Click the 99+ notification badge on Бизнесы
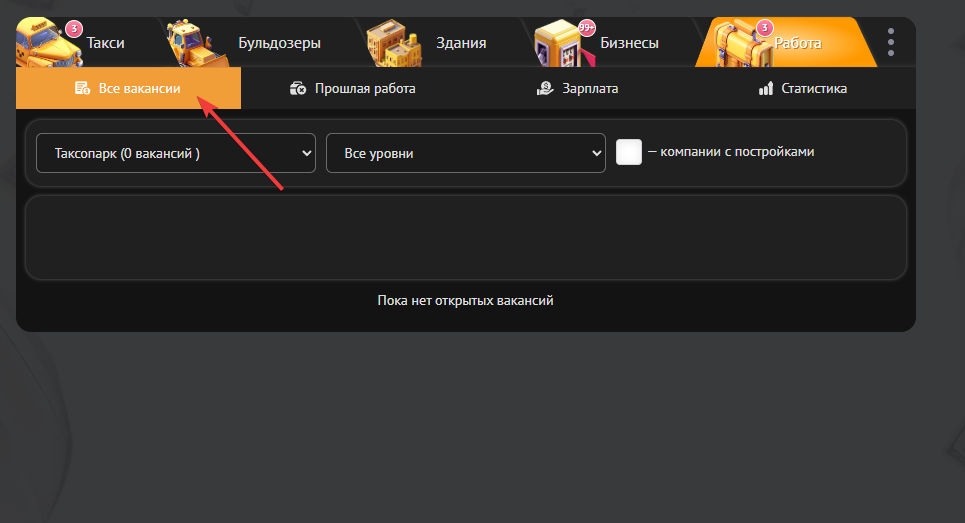The width and height of the screenshot is (965, 523). pos(586,27)
